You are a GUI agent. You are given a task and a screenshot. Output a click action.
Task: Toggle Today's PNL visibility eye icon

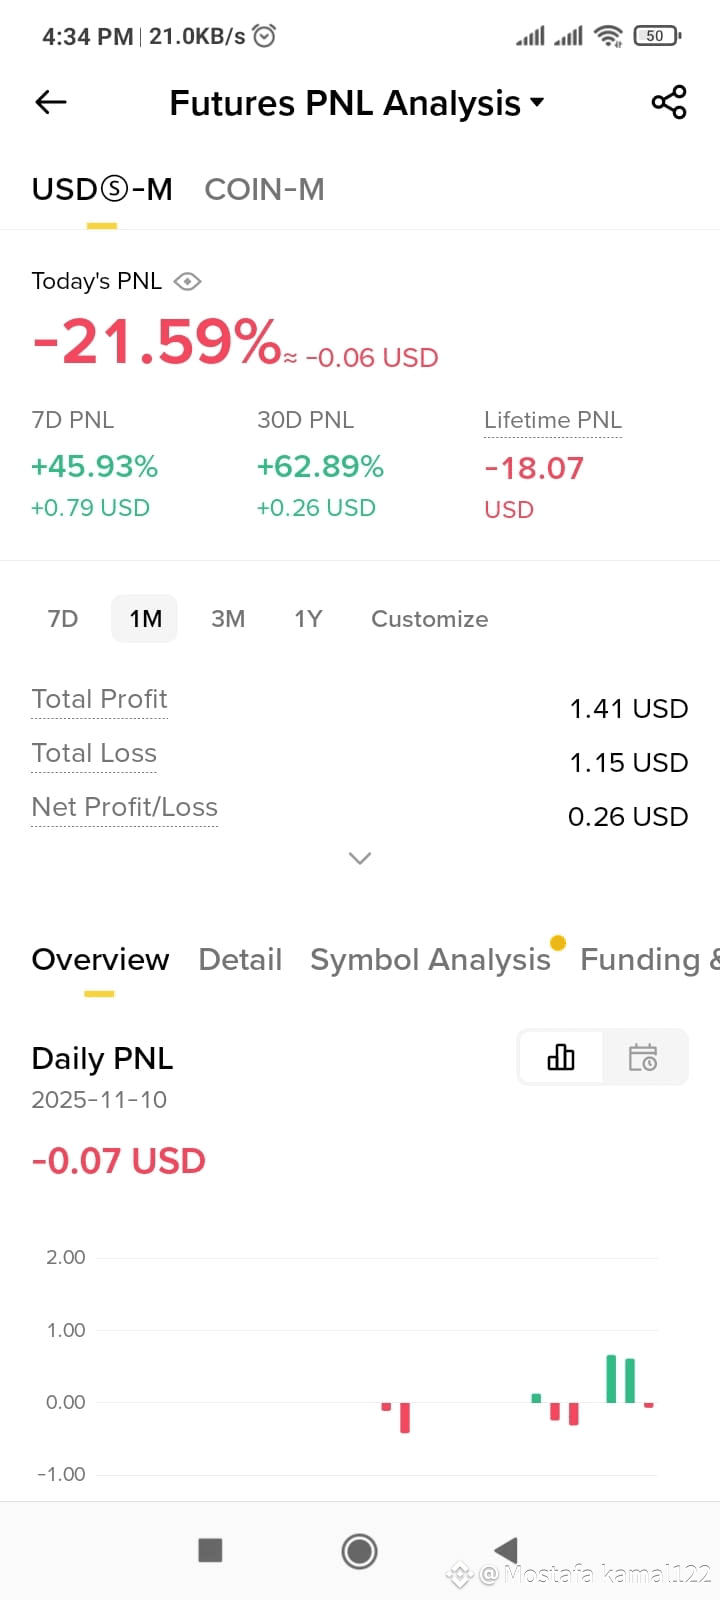coord(187,282)
